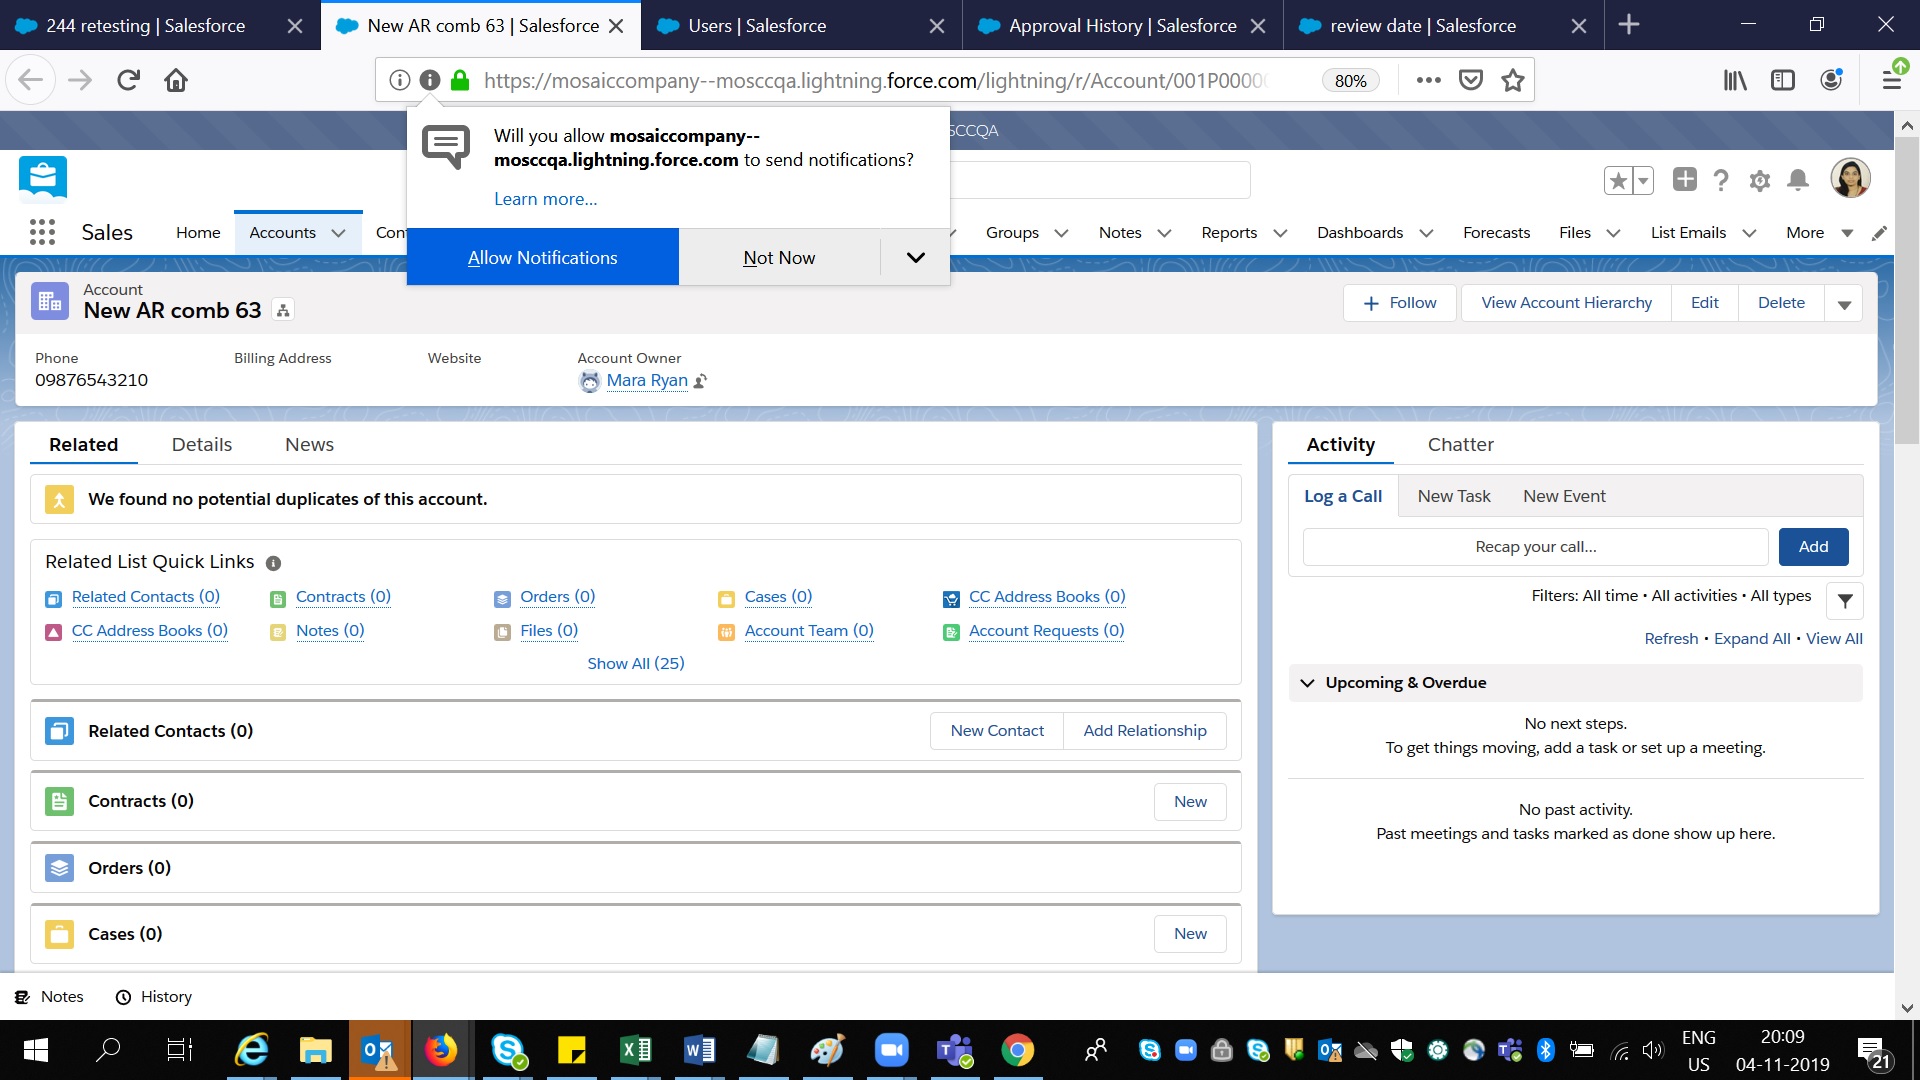Screen dimensions: 1920x1080
Task: Switch to the Details tab
Action: (x=201, y=445)
